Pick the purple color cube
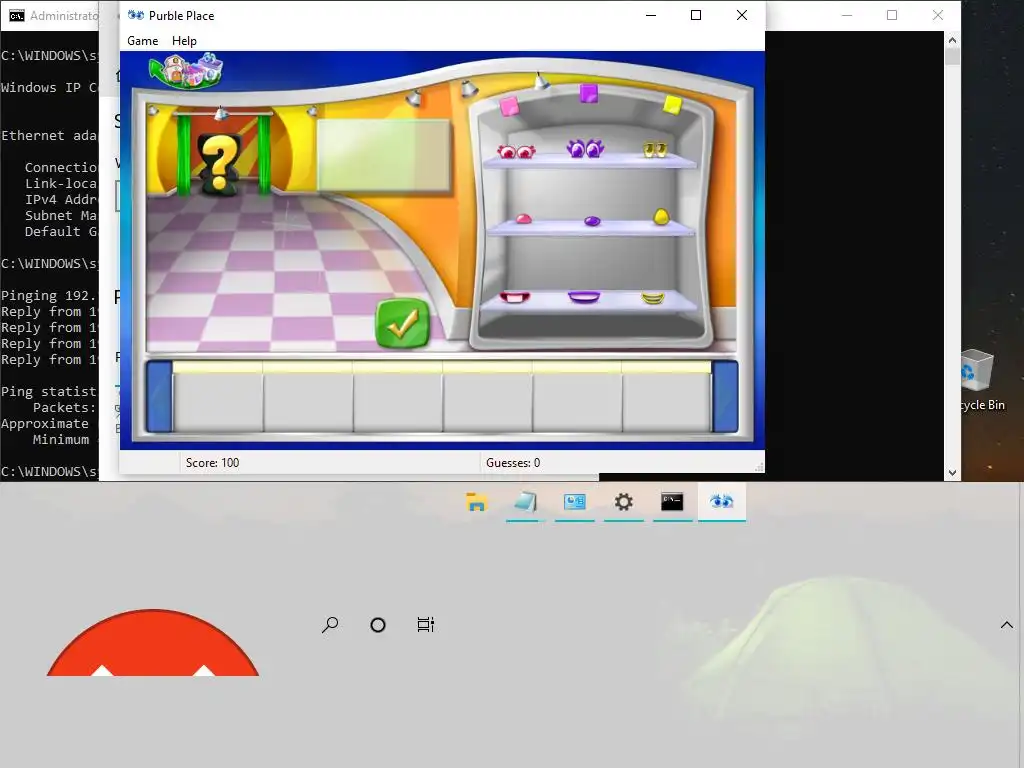This screenshot has width=1024, height=768. point(588,93)
